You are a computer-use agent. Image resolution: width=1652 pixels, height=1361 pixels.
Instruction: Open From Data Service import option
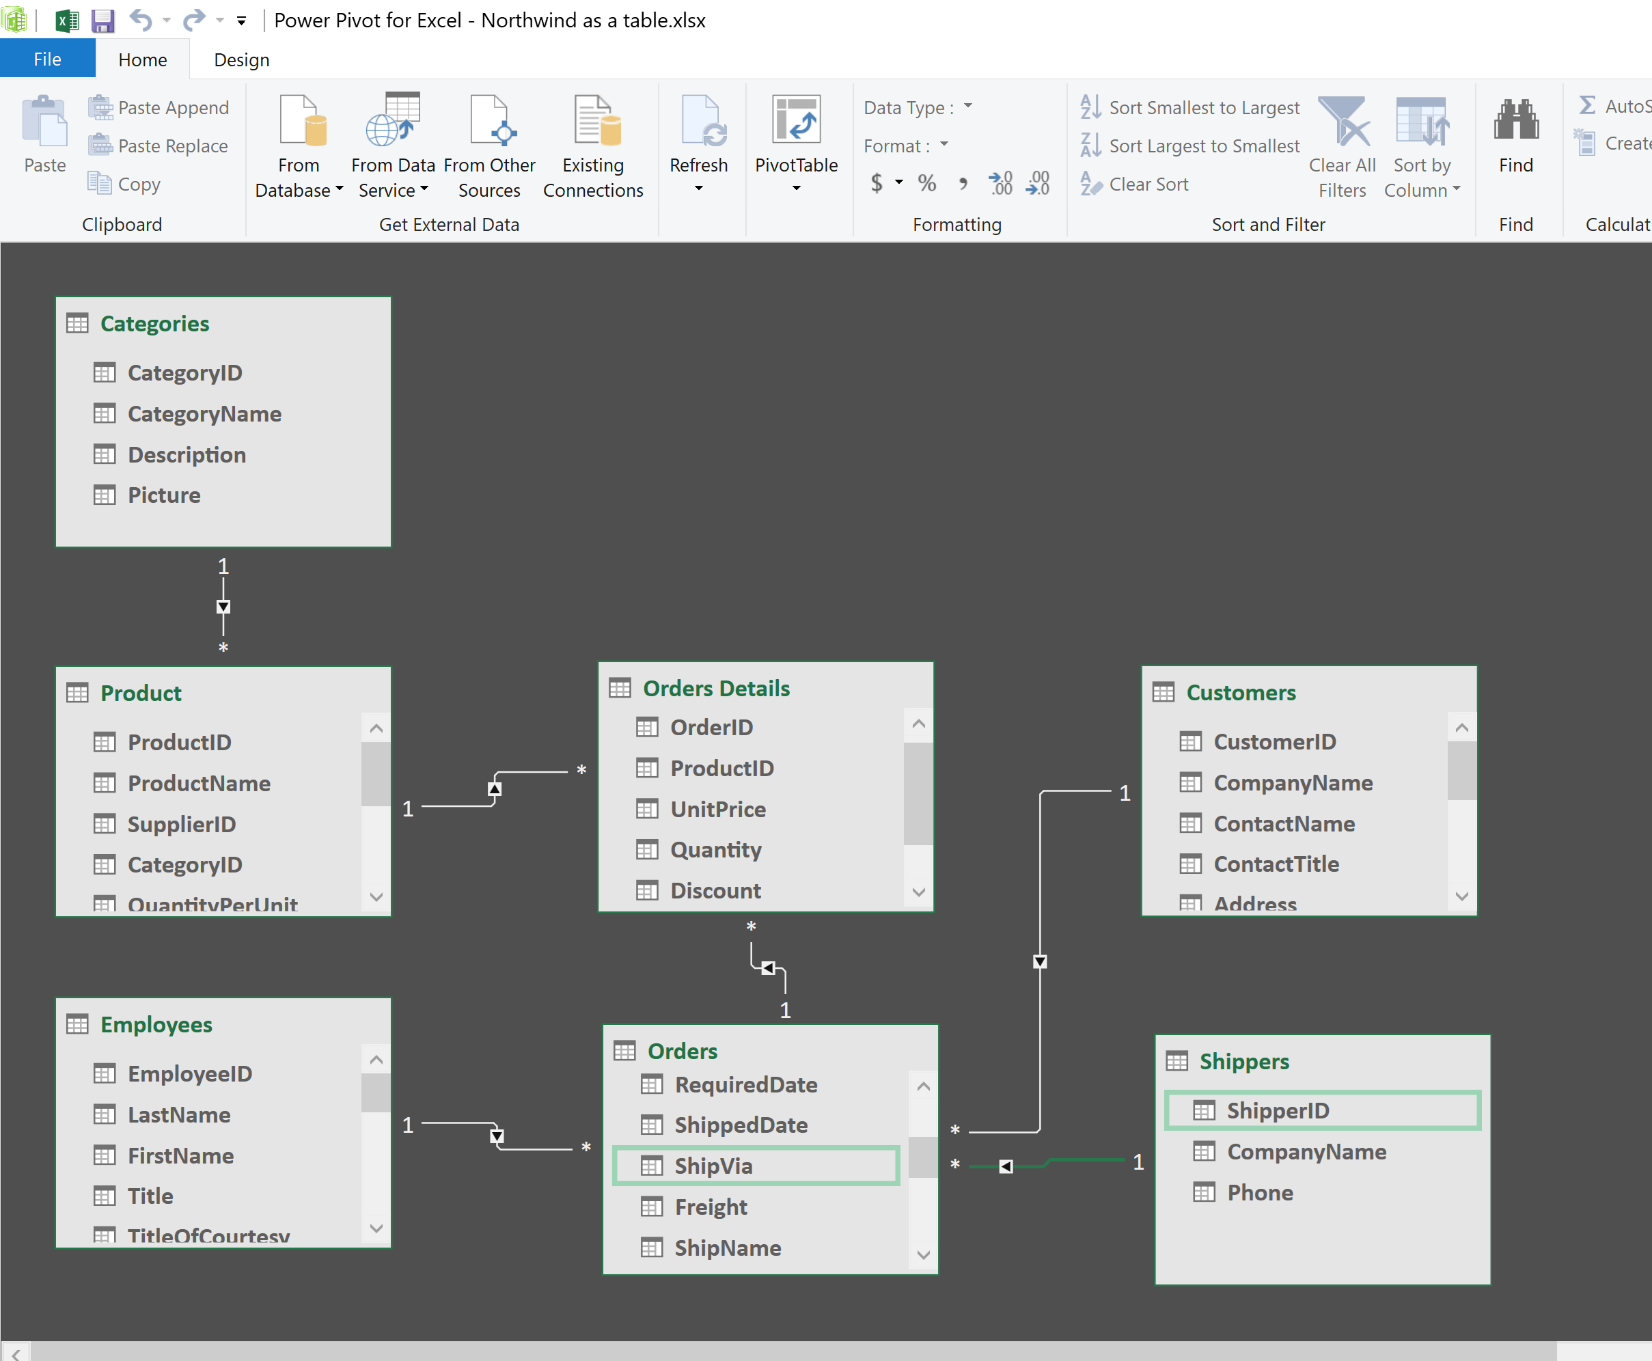point(393,146)
